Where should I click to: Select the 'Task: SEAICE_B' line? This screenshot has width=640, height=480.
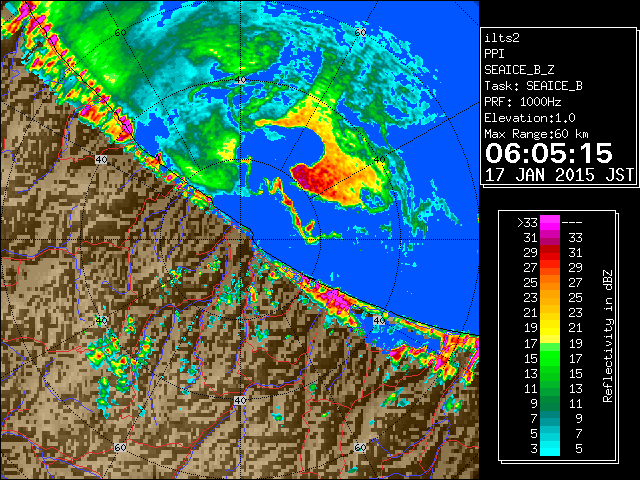tap(533, 86)
